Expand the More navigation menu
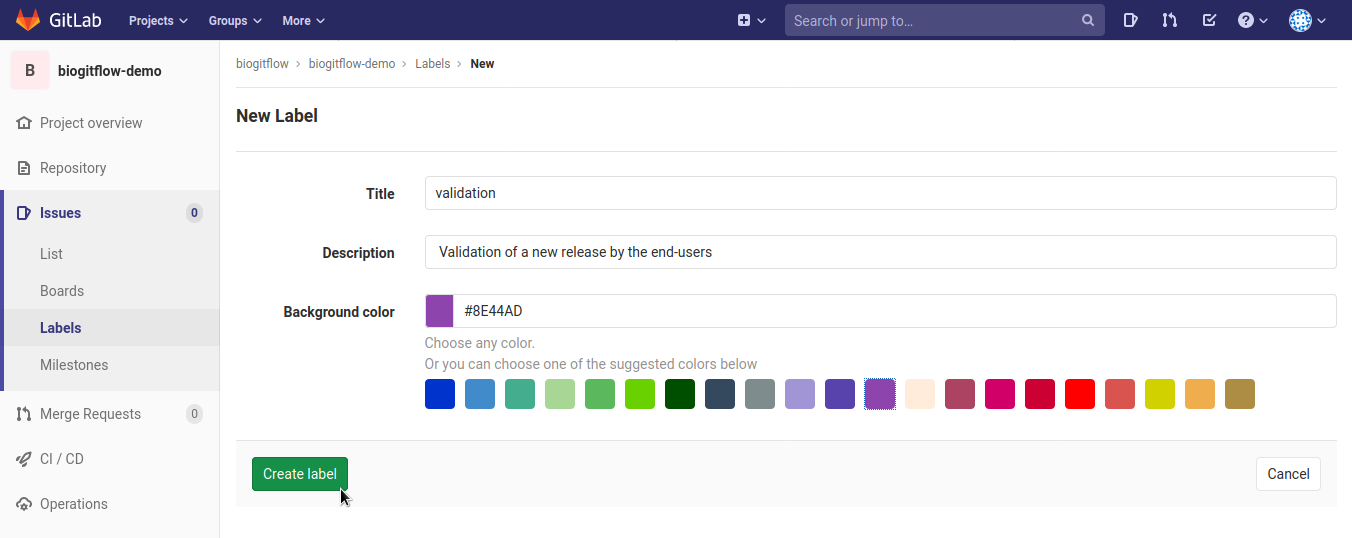 (x=303, y=20)
